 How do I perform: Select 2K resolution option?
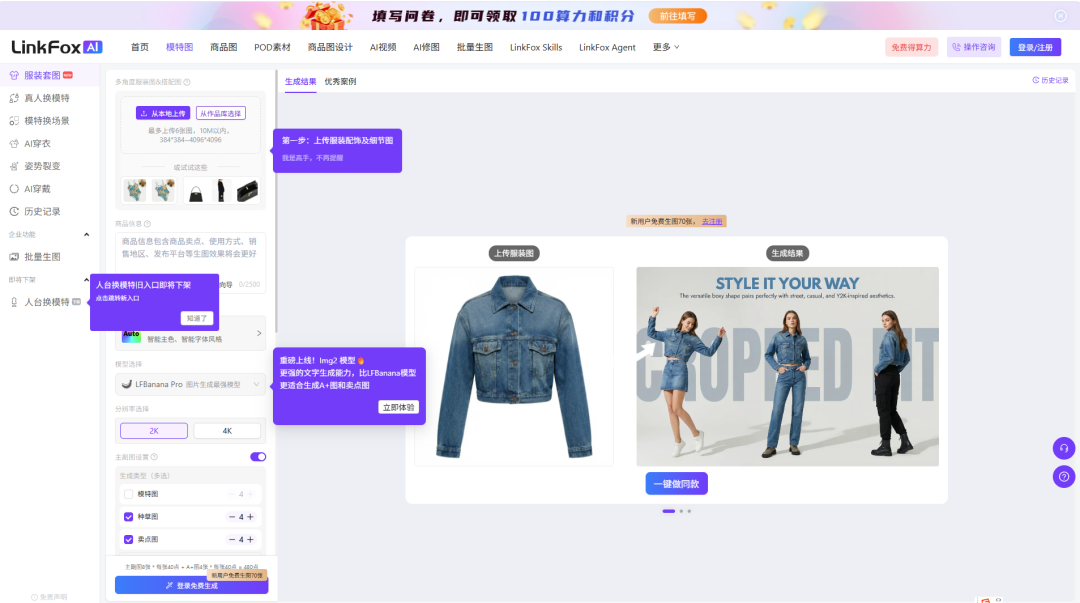(x=154, y=431)
